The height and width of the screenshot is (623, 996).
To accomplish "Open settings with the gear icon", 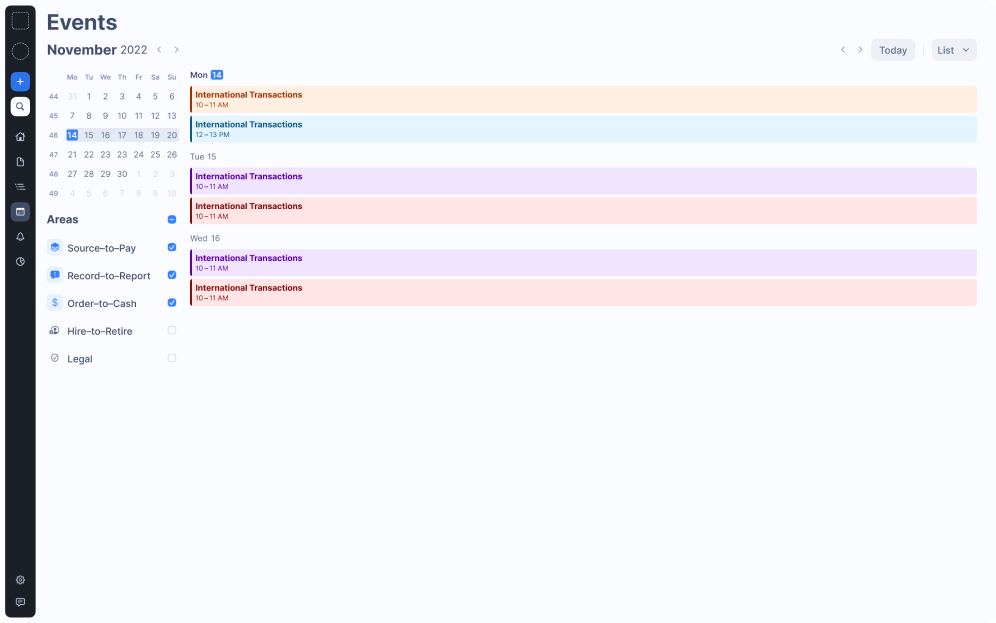I will pyautogui.click(x=20, y=580).
